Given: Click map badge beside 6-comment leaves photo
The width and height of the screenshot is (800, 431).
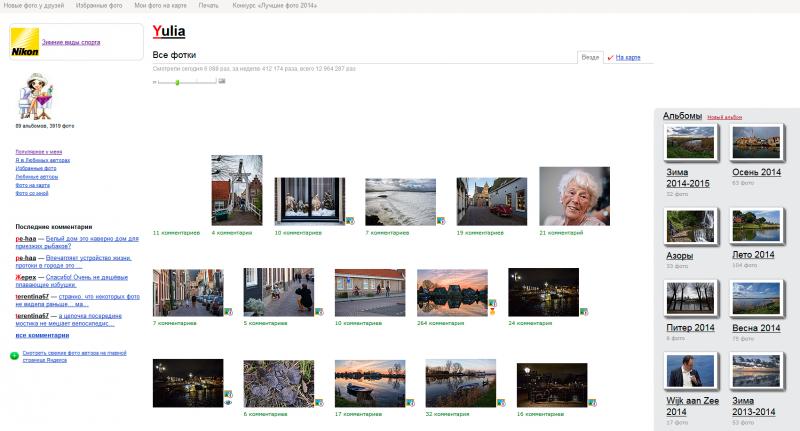Looking at the screenshot, I should [x=319, y=403].
